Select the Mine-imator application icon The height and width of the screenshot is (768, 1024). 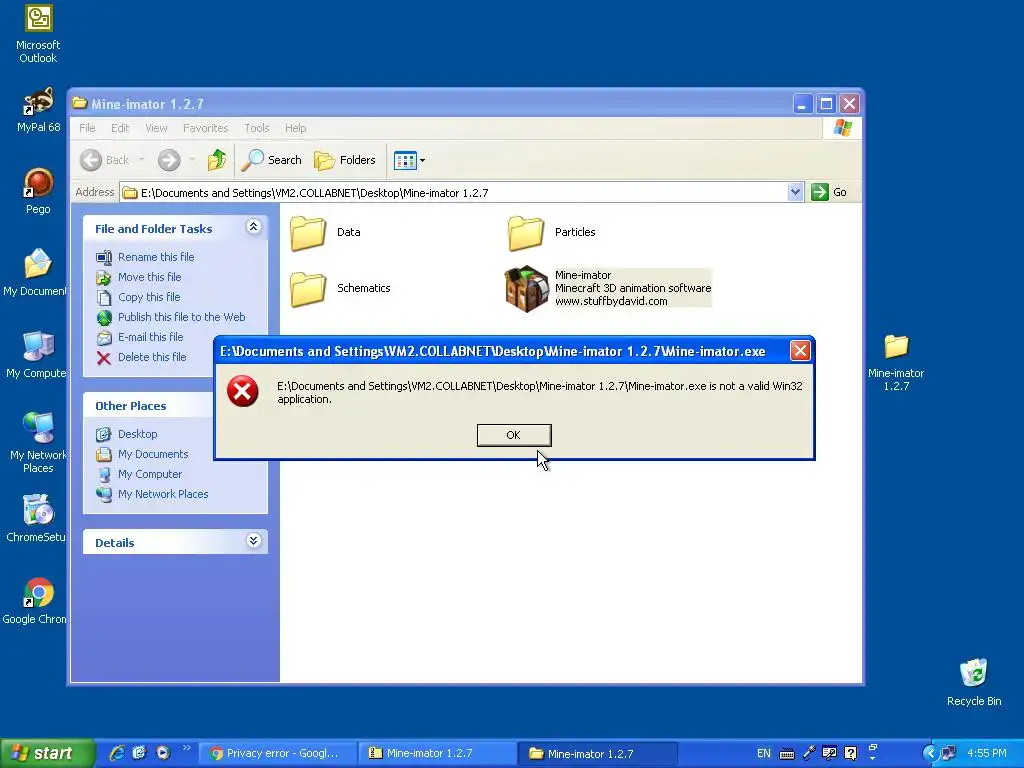pos(526,289)
